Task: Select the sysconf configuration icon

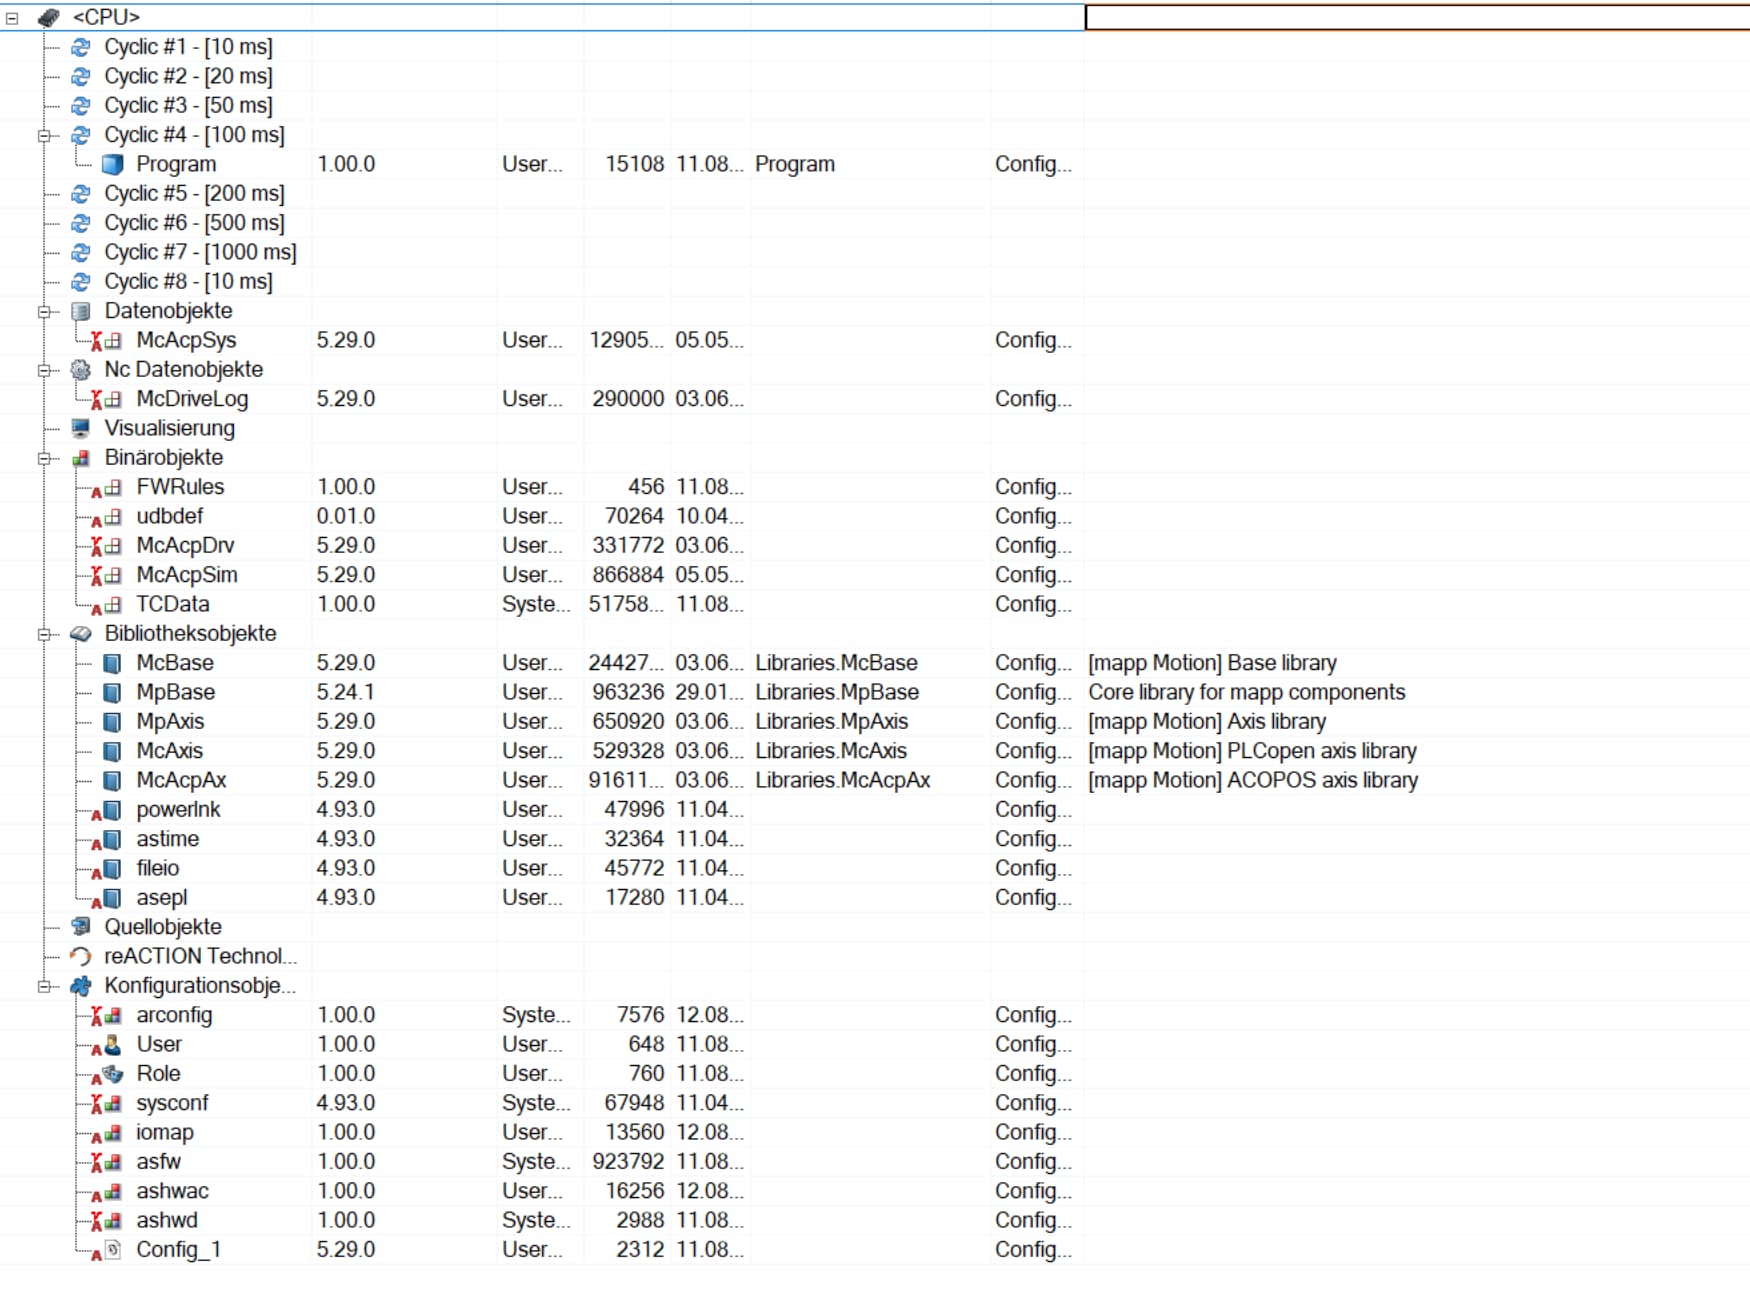Action: (106, 1103)
